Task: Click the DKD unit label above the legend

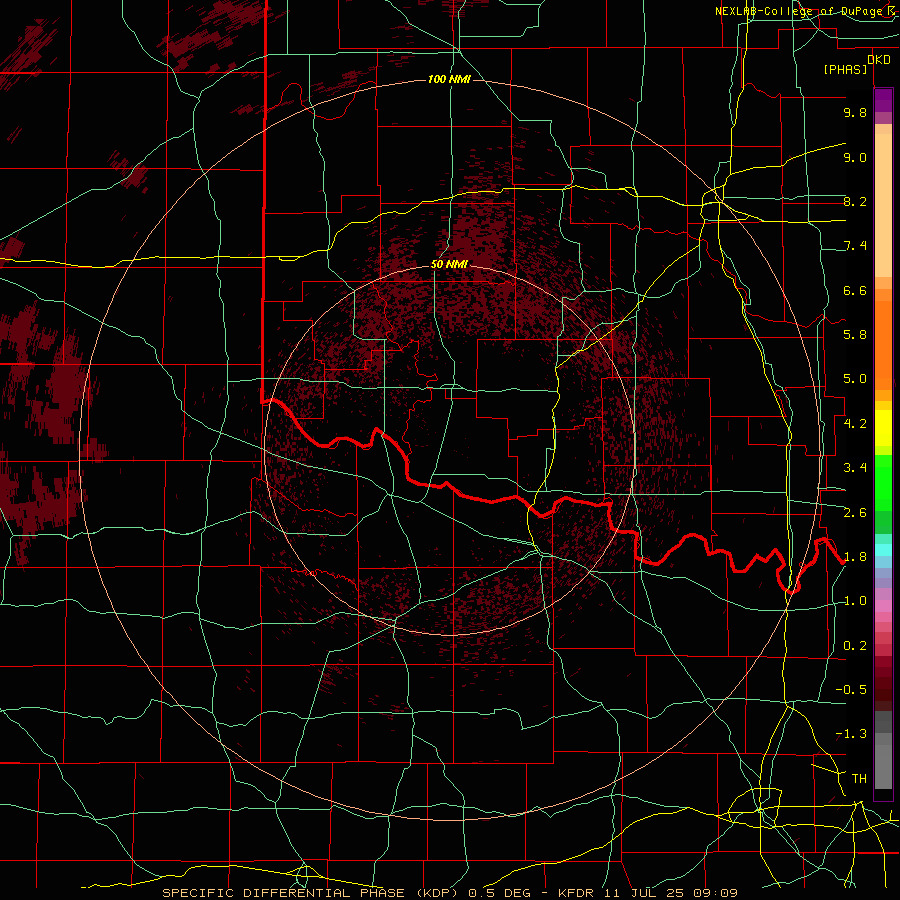Action: [879, 60]
